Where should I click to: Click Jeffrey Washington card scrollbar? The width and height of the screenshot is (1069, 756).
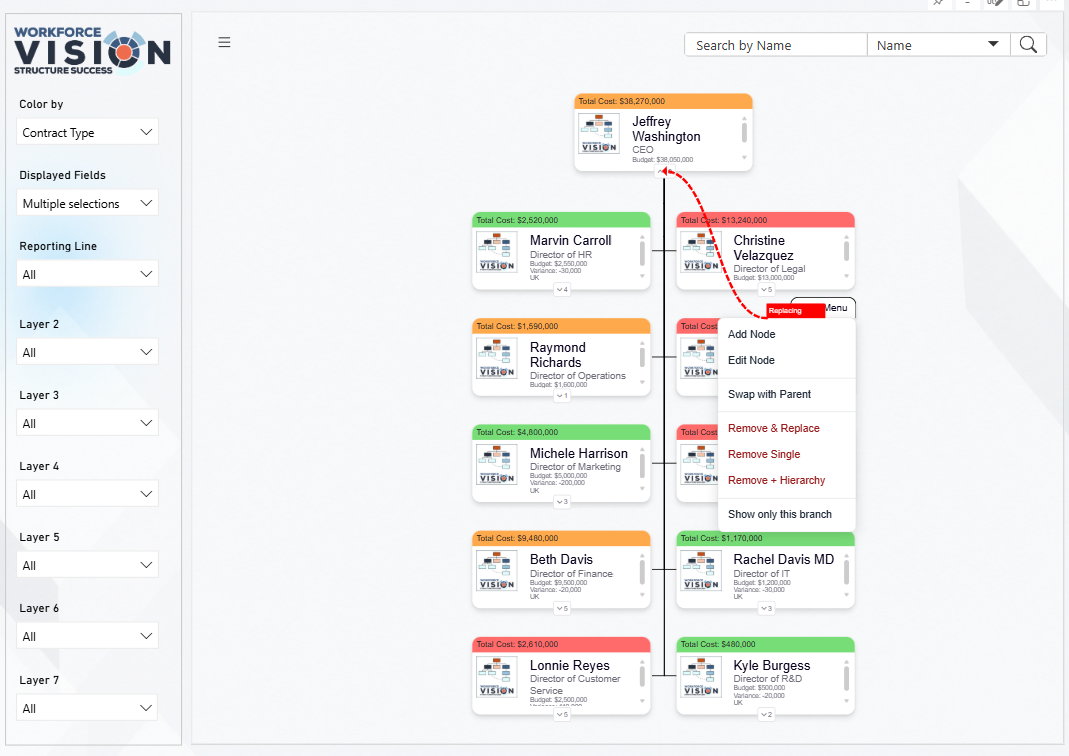tap(744, 132)
